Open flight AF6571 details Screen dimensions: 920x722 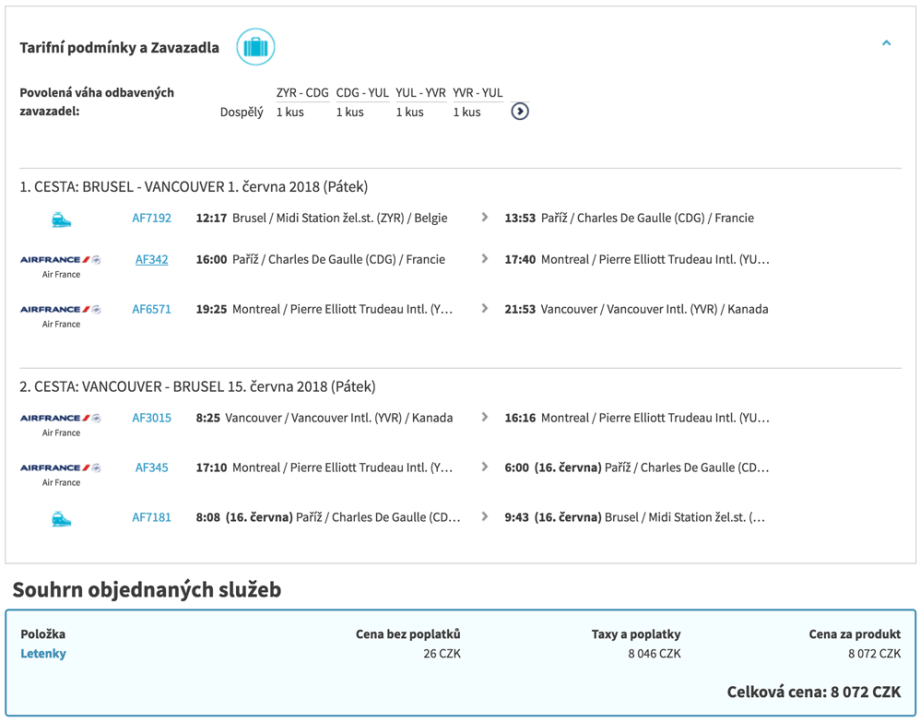(152, 309)
